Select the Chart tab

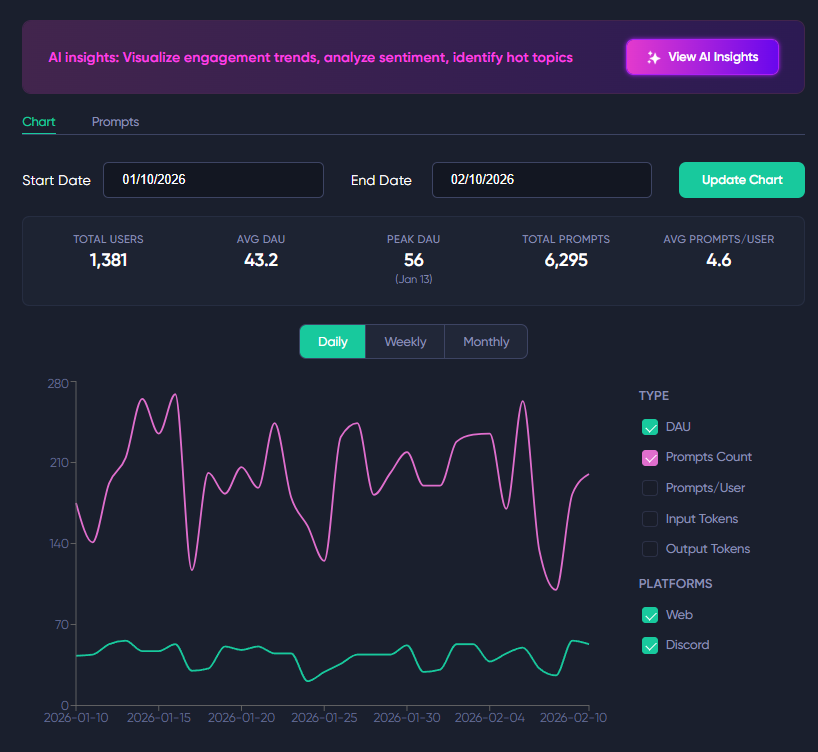click(39, 122)
